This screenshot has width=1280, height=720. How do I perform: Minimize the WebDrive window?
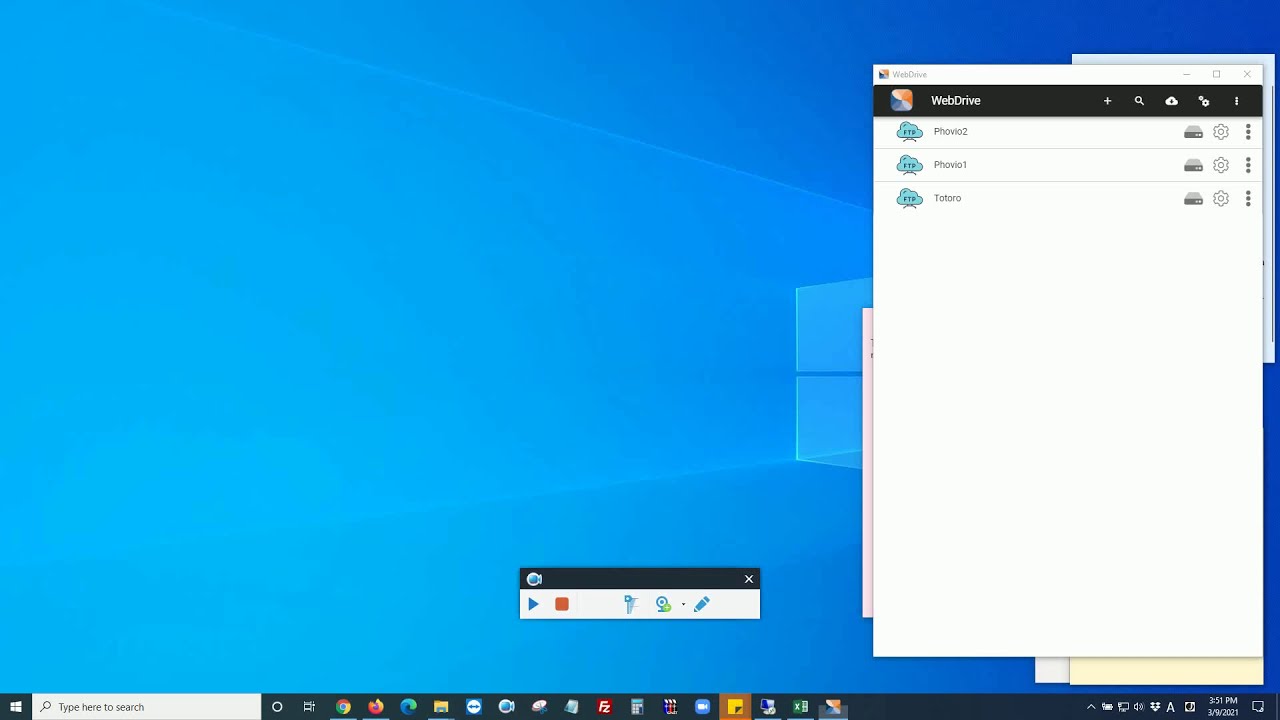(1186, 74)
